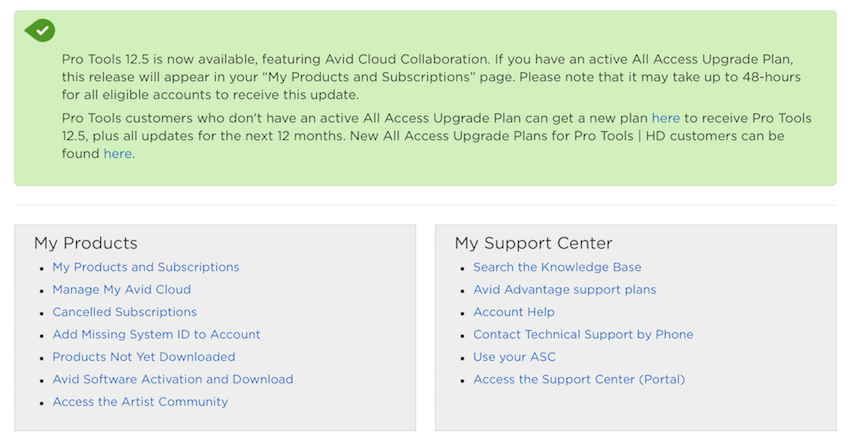Viewport: 850px width, 447px height.
Task: Search the Knowledge Base
Action: pyautogui.click(x=557, y=267)
